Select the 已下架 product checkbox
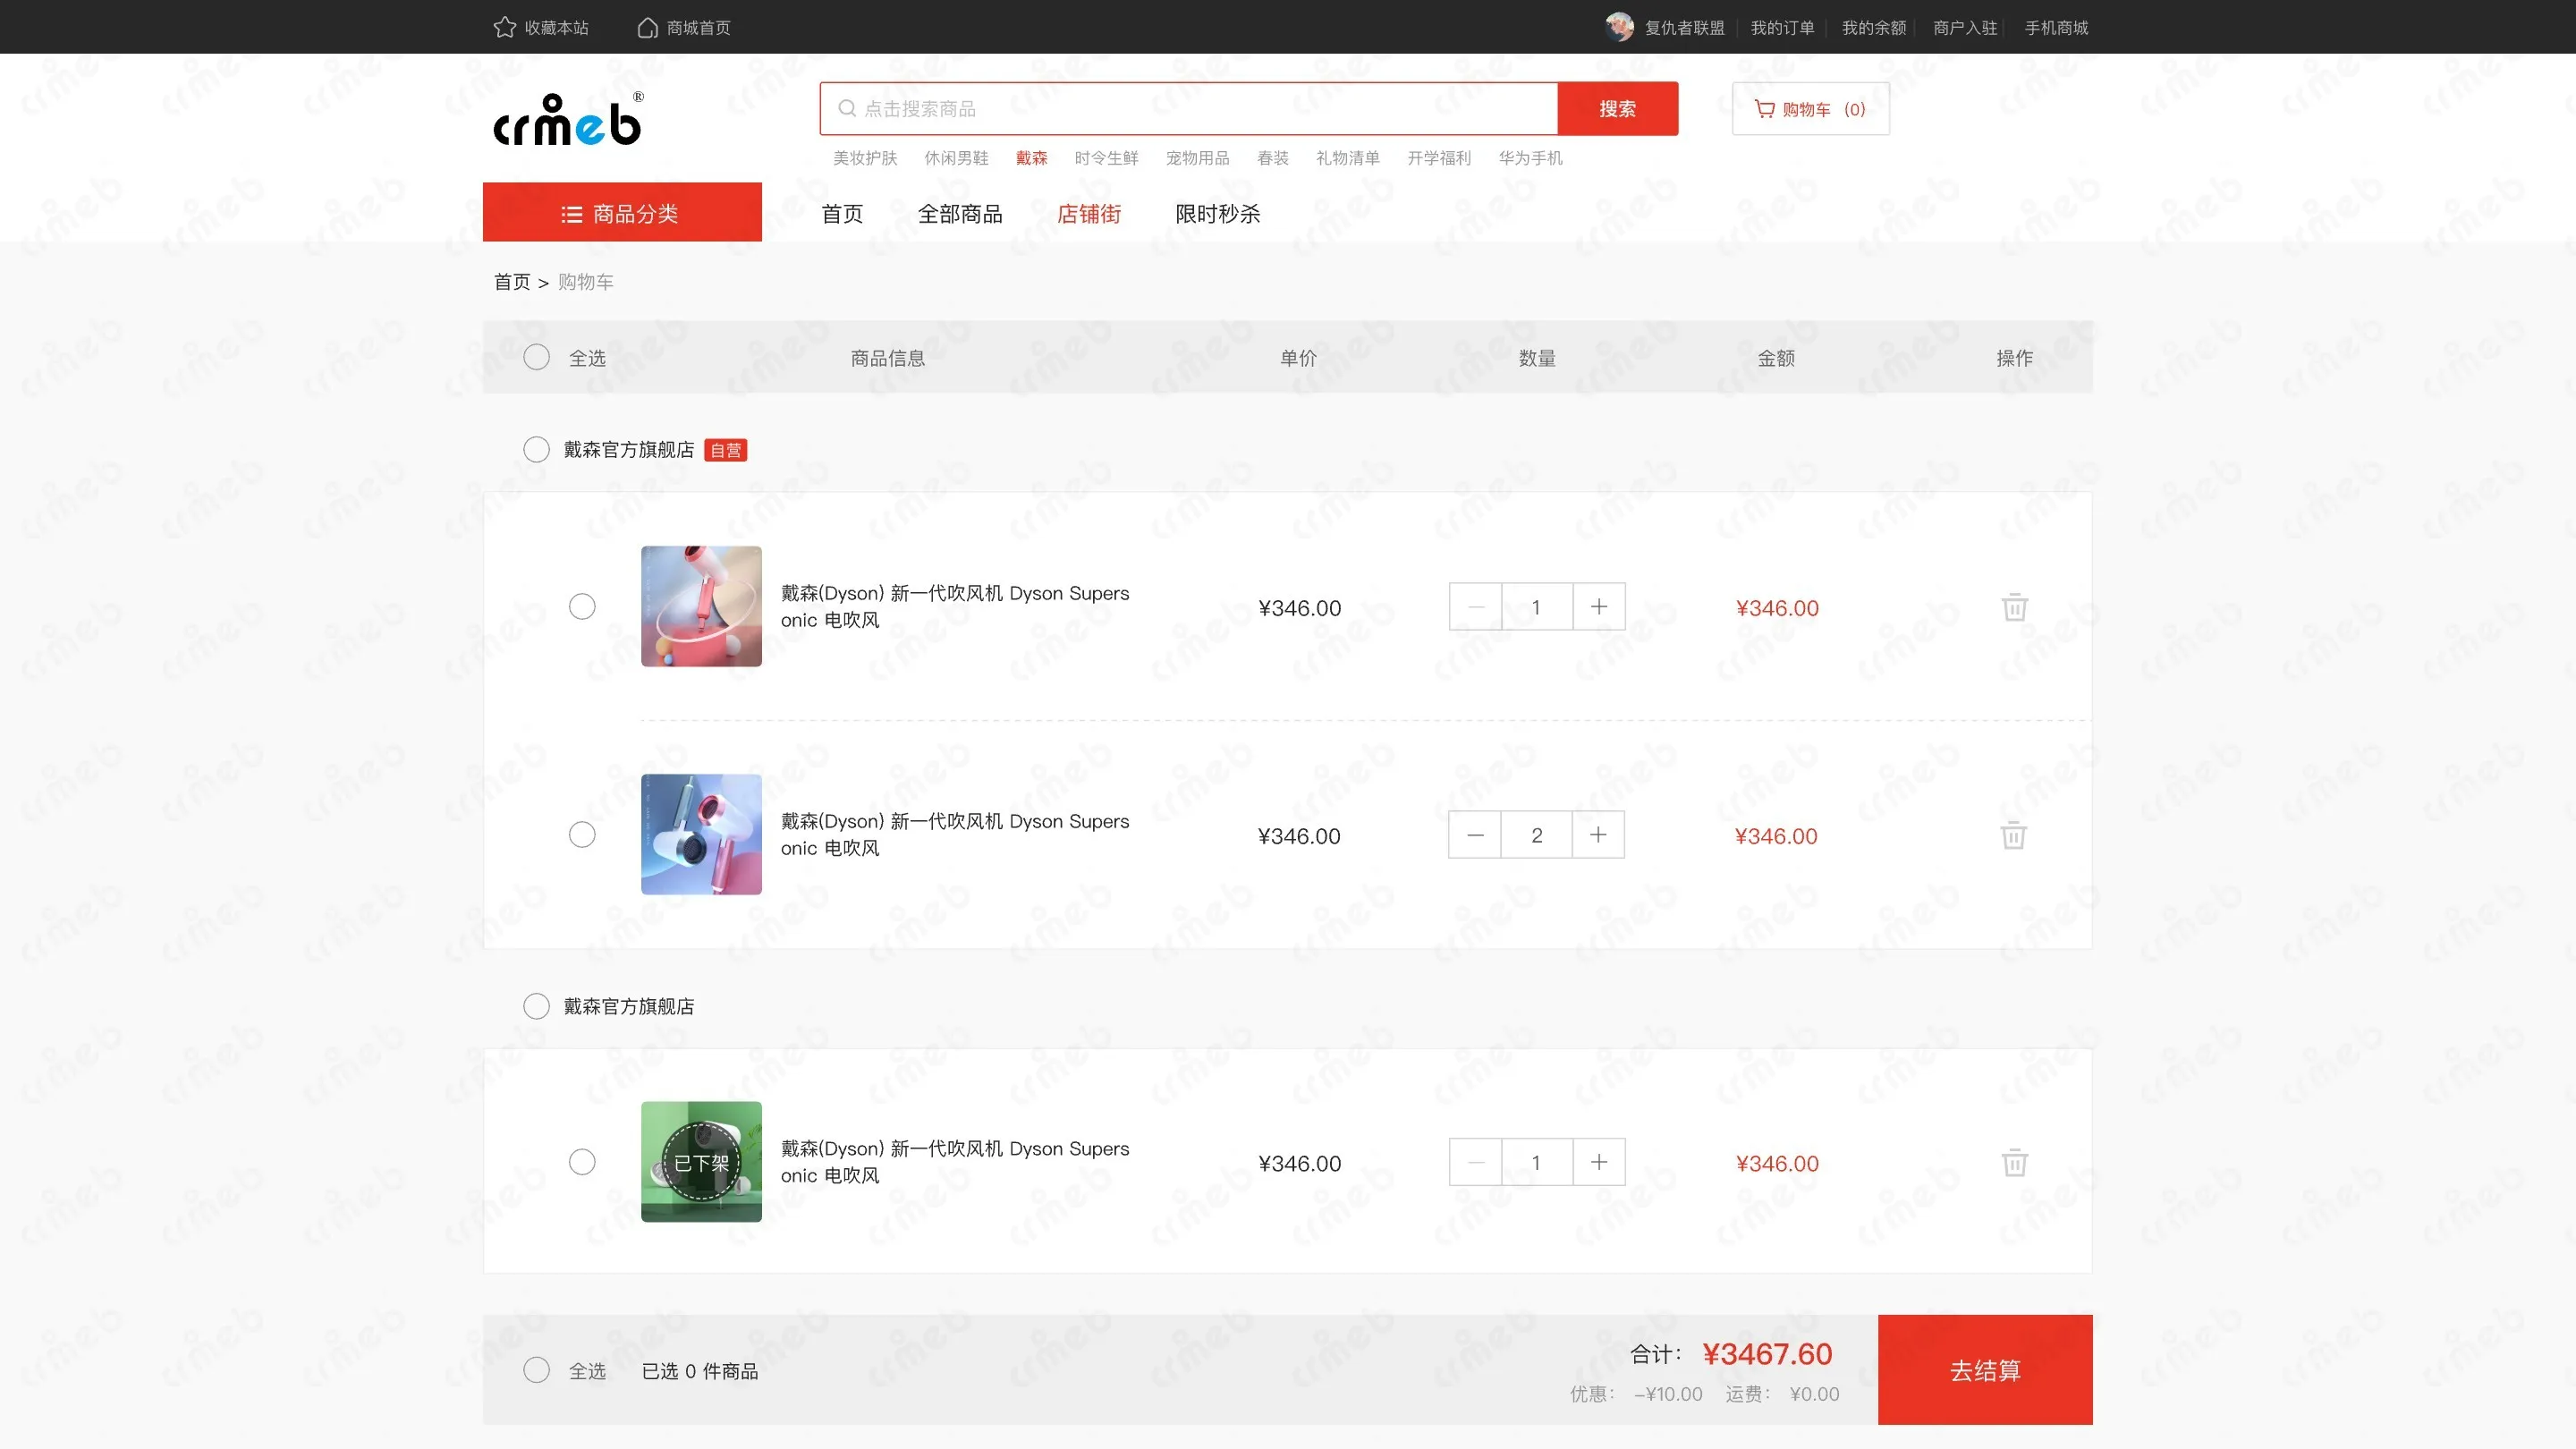 (x=582, y=1161)
